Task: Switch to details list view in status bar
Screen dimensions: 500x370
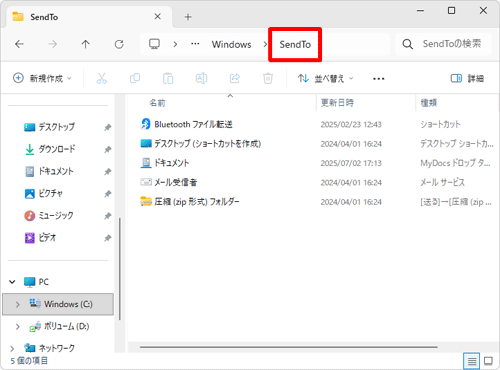Action: (472, 361)
